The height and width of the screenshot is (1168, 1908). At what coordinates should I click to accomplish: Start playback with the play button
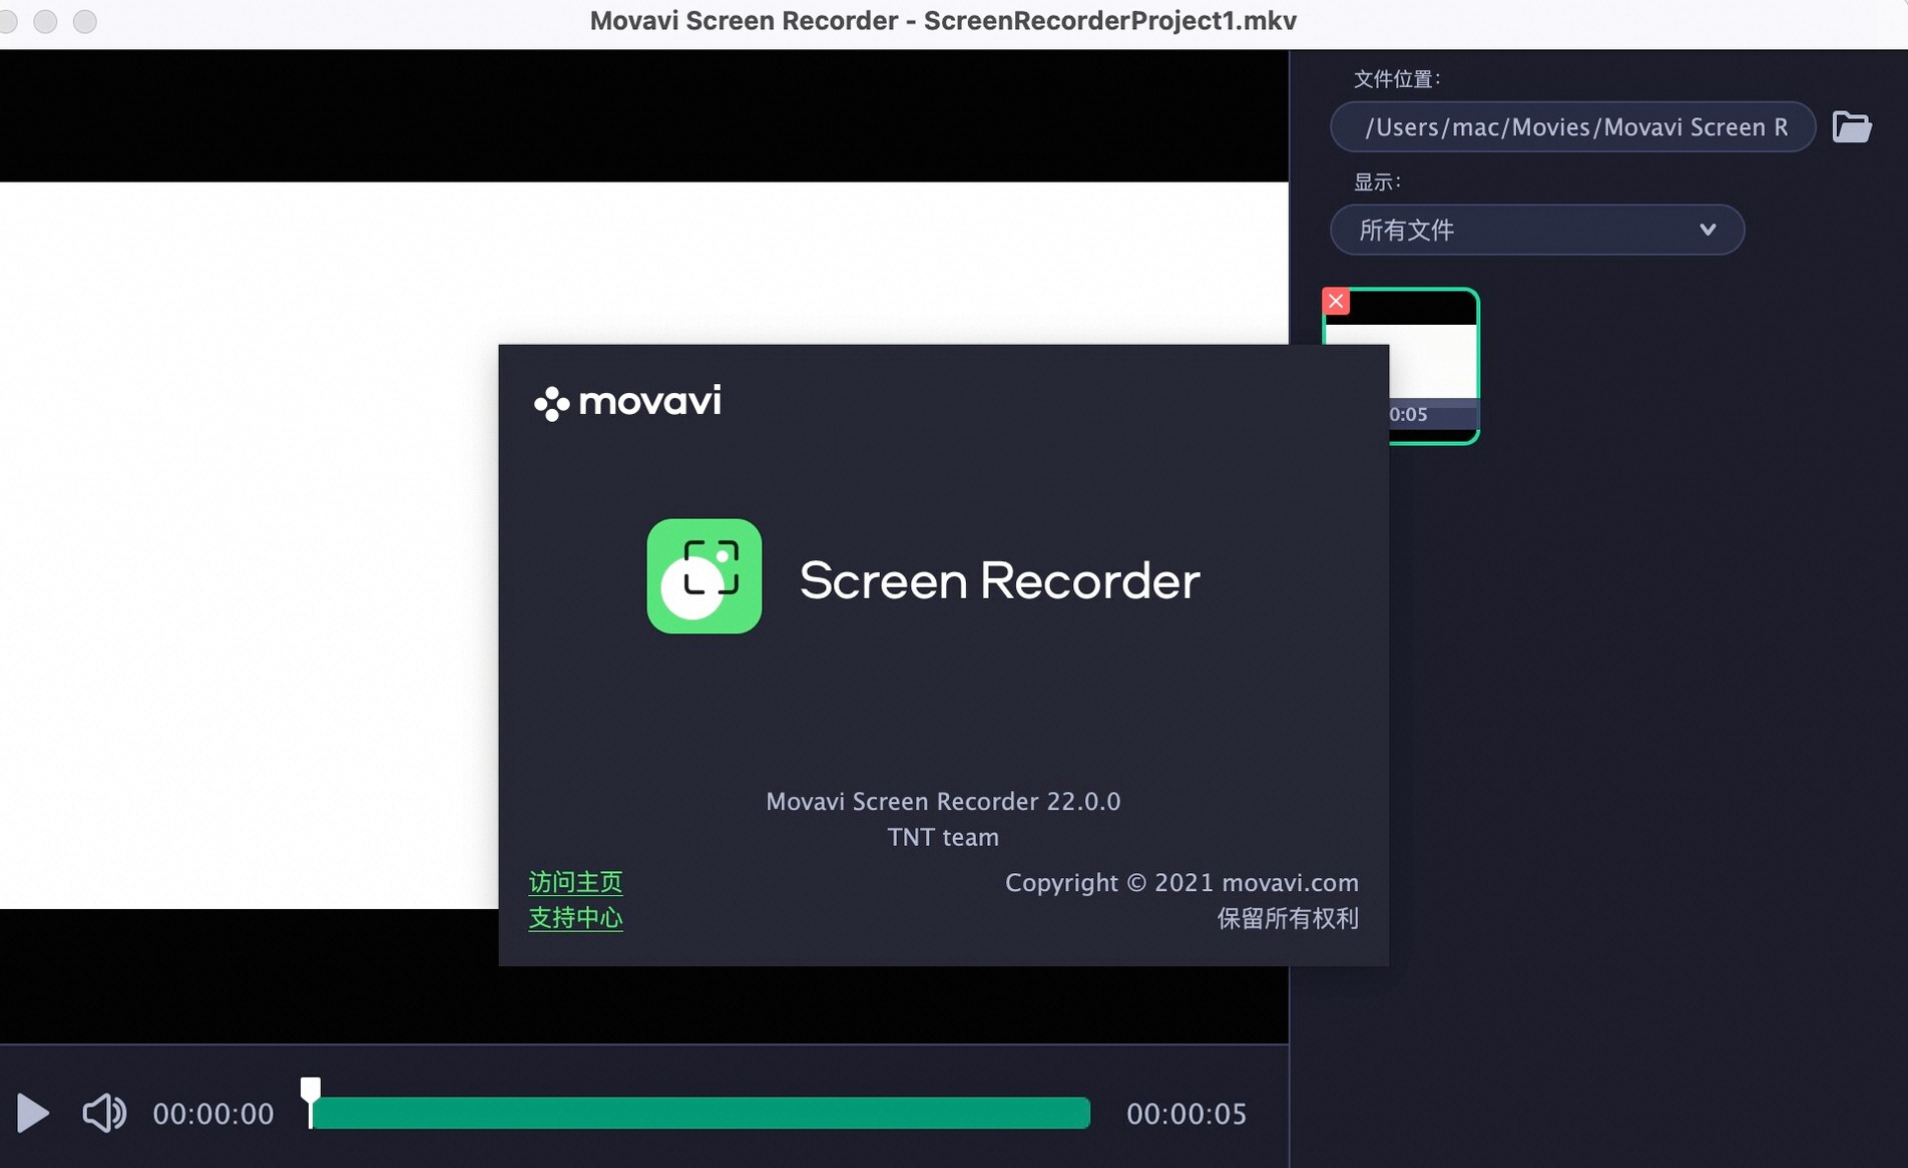[33, 1113]
